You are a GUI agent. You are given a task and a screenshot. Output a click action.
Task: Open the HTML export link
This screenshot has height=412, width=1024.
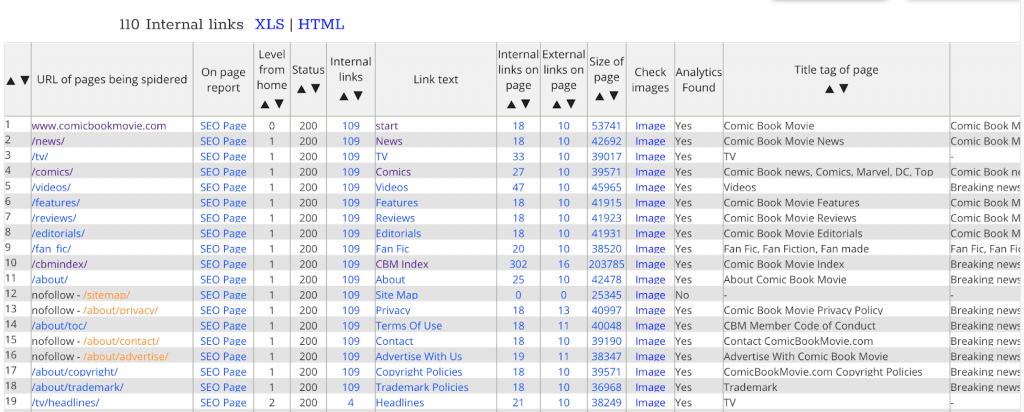(x=321, y=25)
